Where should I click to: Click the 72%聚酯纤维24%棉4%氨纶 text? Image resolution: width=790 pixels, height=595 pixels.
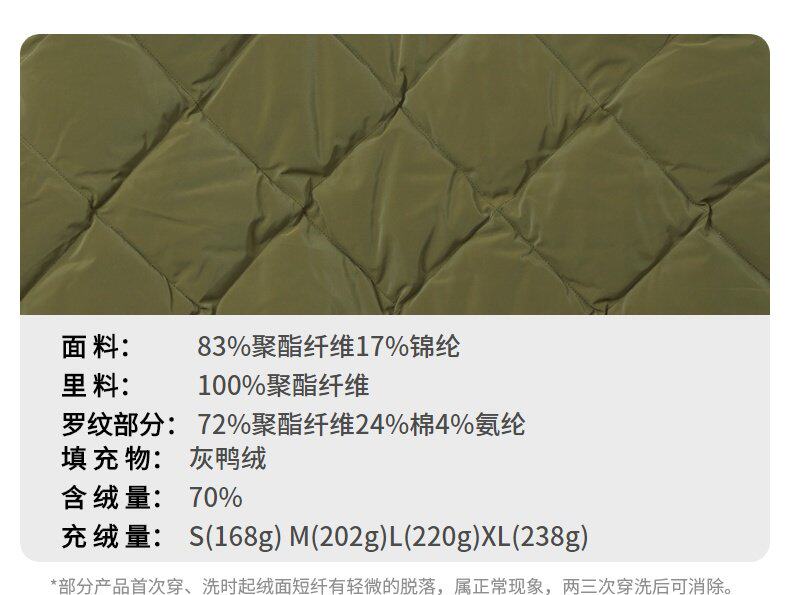[361, 424]
